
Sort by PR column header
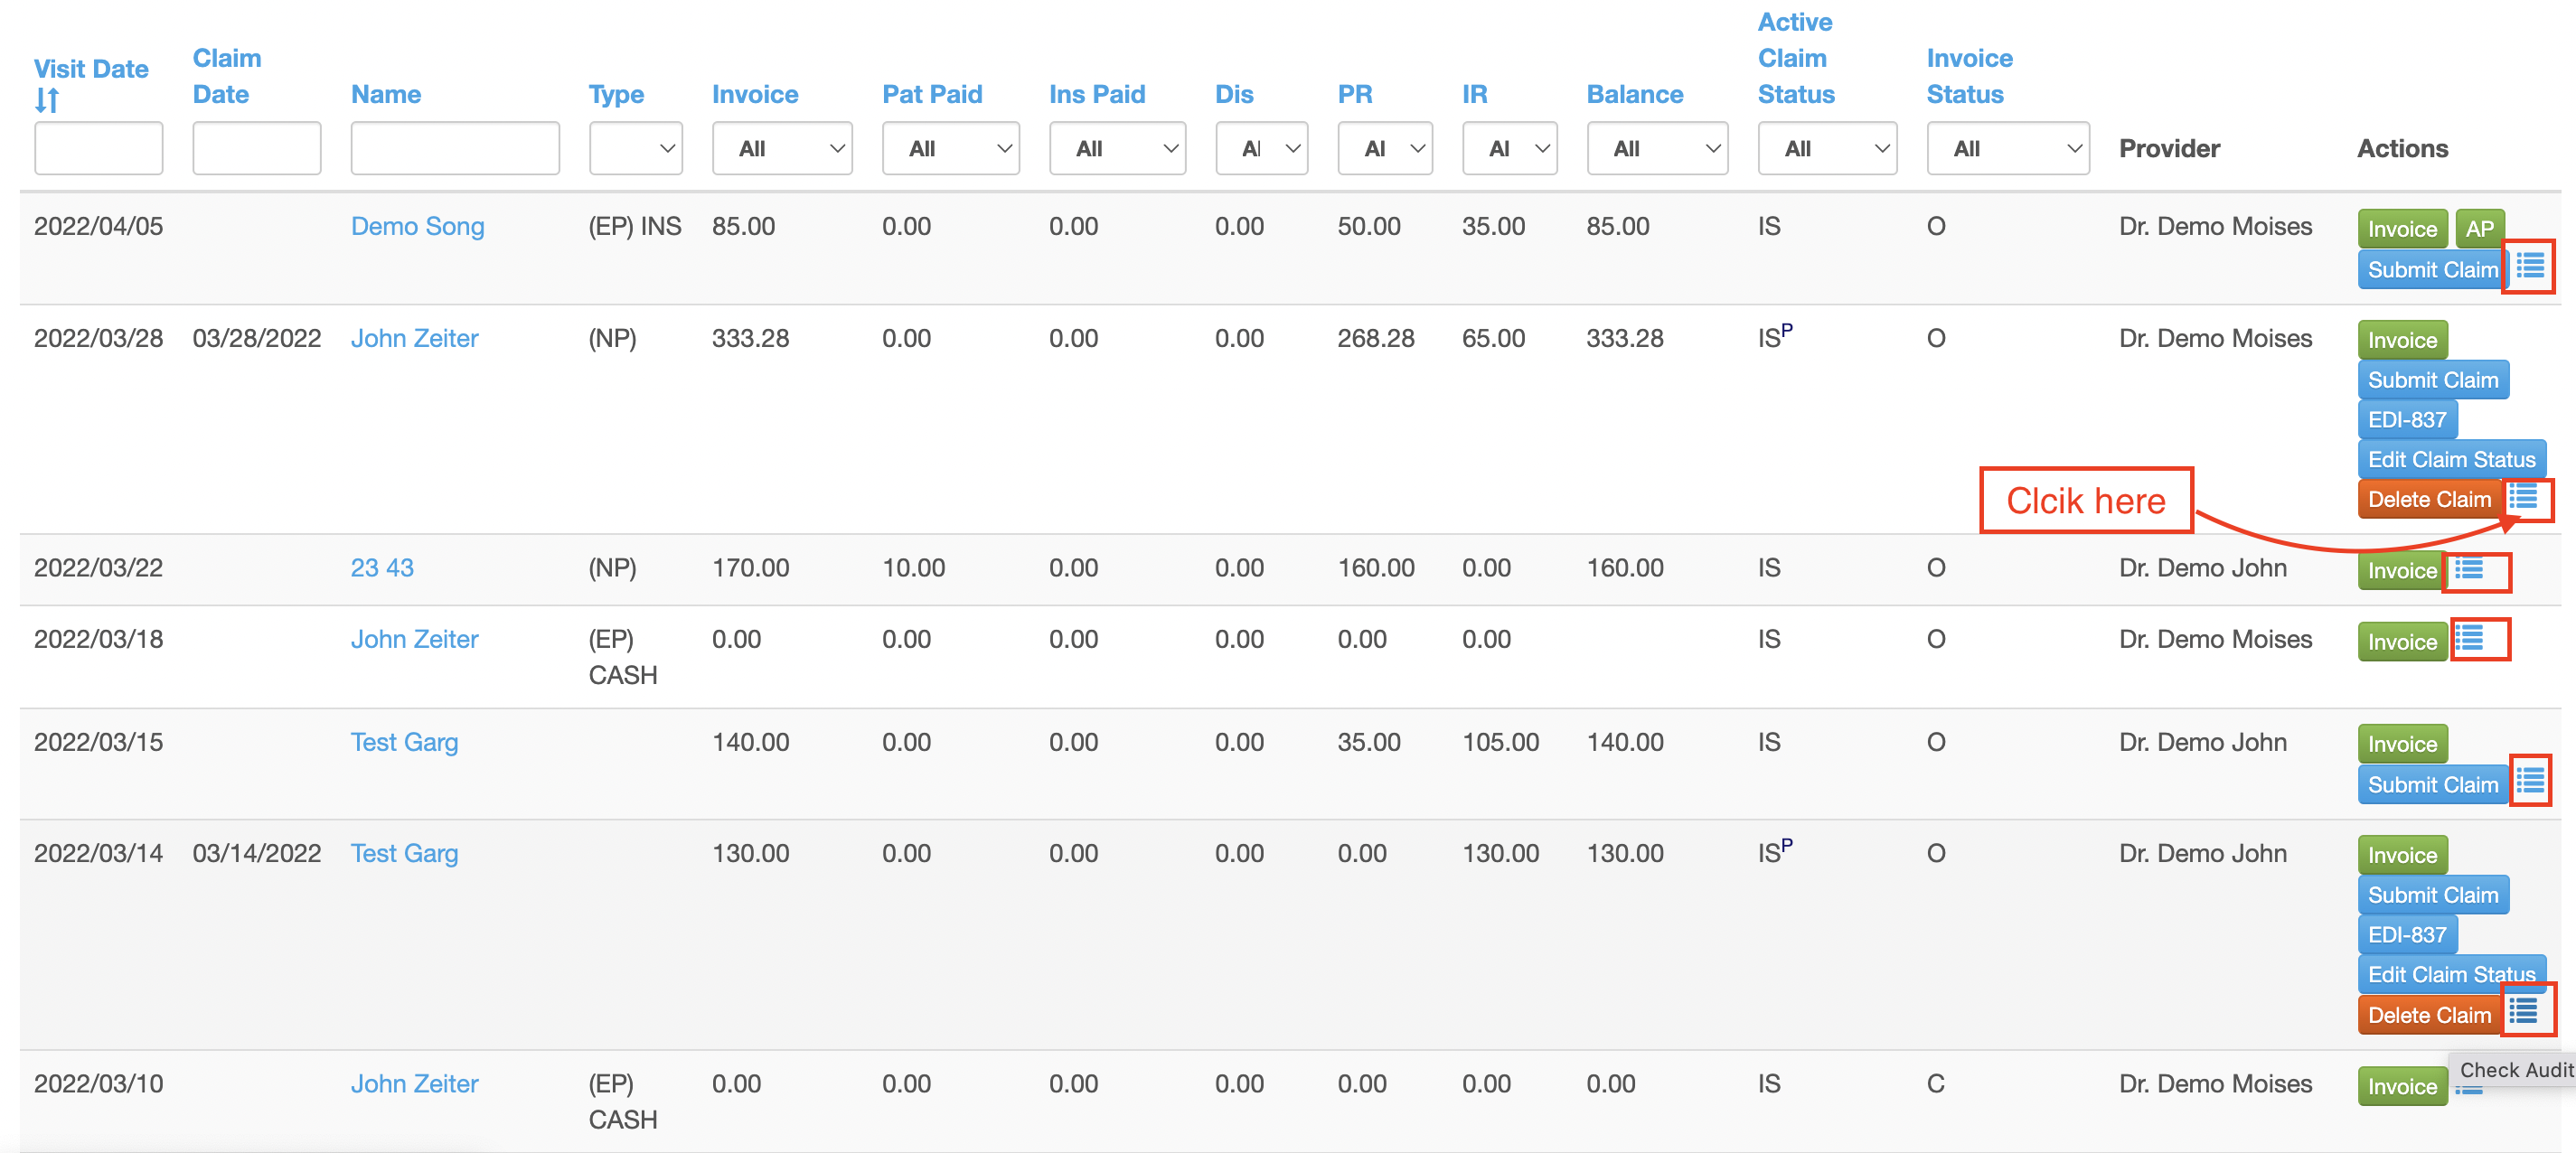(x=1355, y=94)
